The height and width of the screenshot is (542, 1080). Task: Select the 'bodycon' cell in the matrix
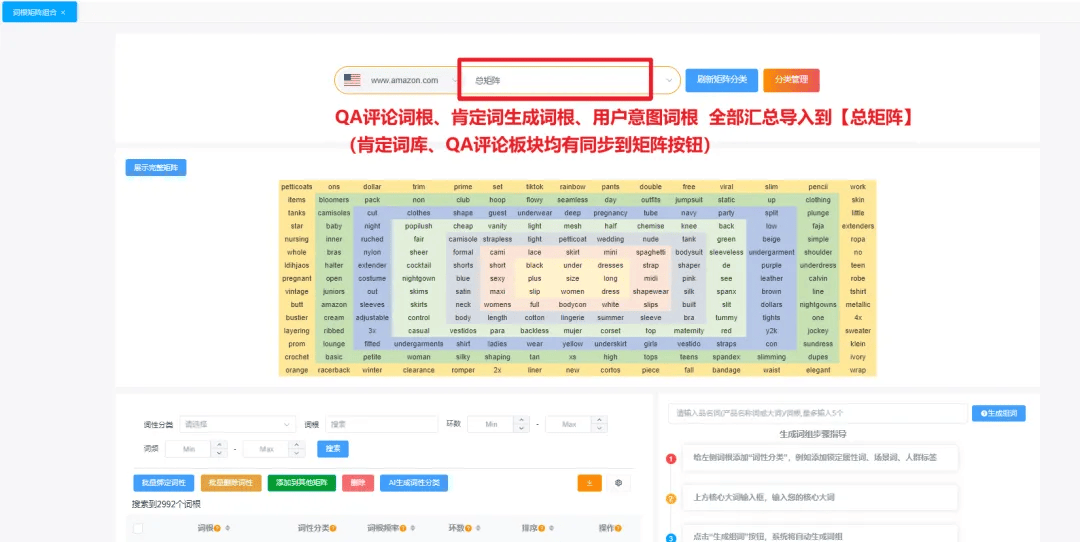(573, 305)
